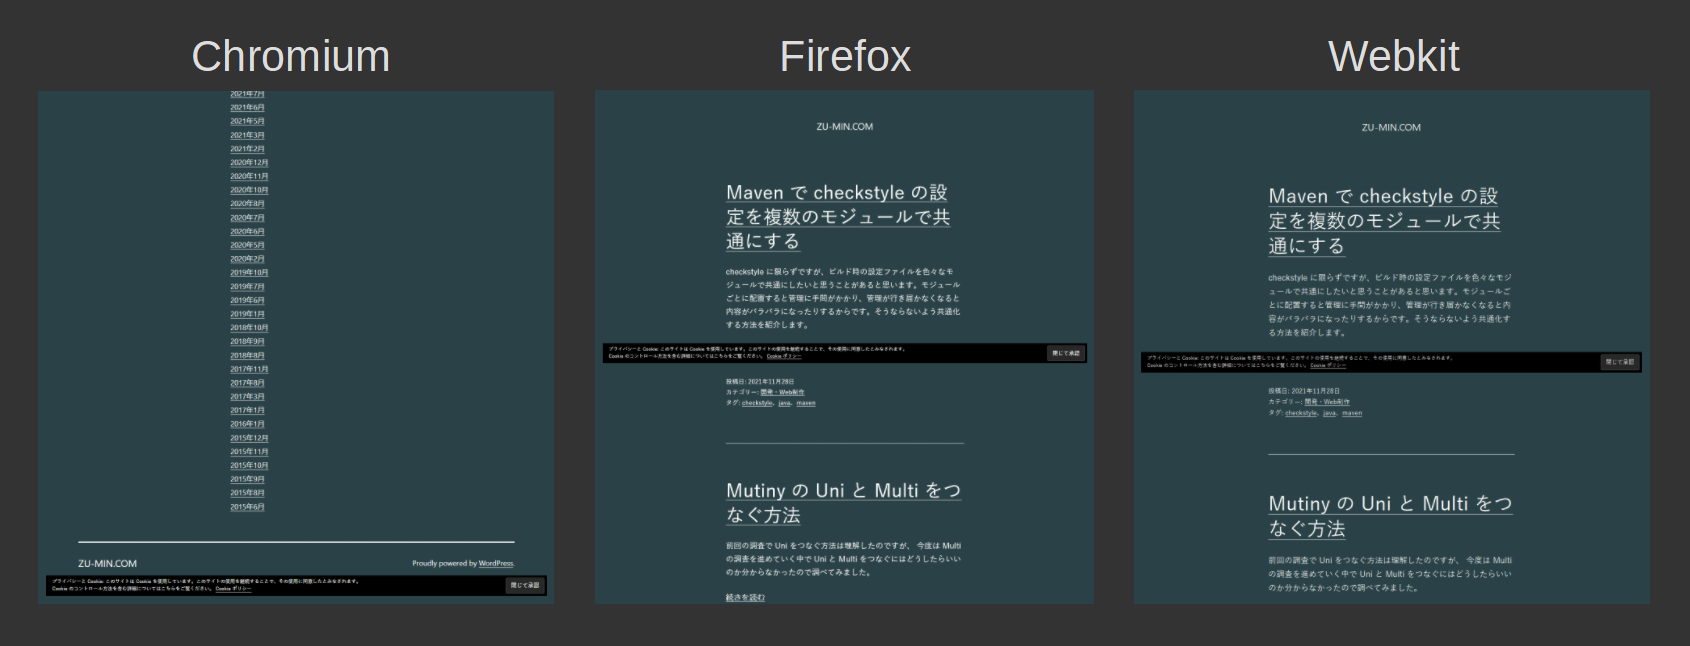The image size is (1690, 646).
Task: Click the 2019年10月 archive link
Action: (x=249, y=272)
